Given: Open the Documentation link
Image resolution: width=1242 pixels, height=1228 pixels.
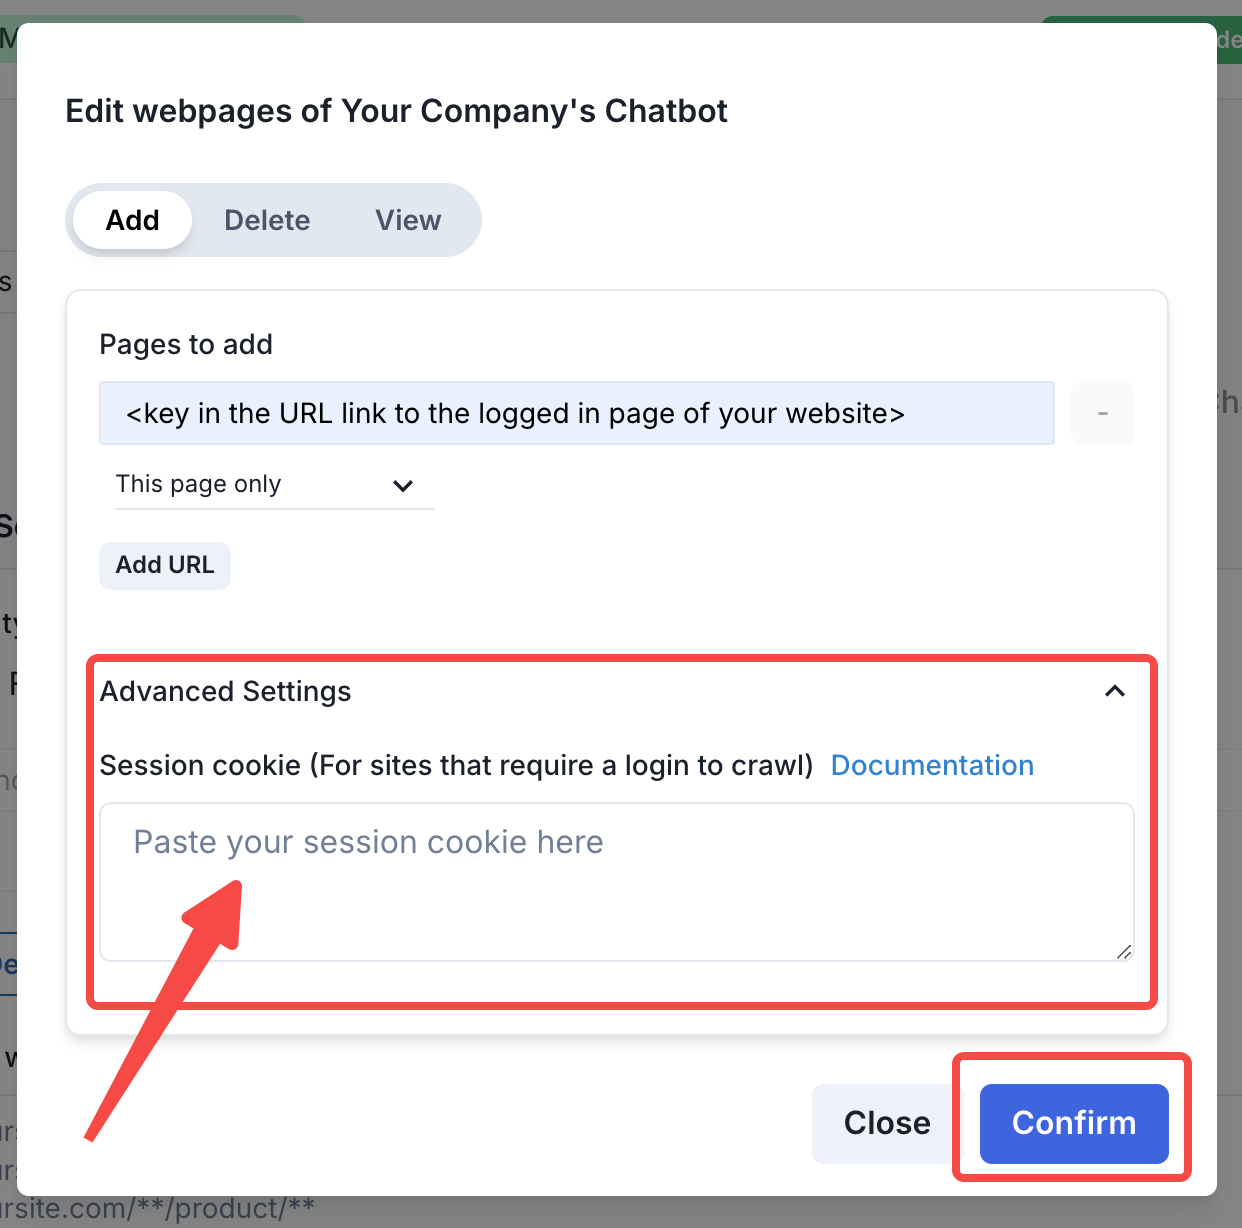Looking at the screenshot, I should point(932,765).
